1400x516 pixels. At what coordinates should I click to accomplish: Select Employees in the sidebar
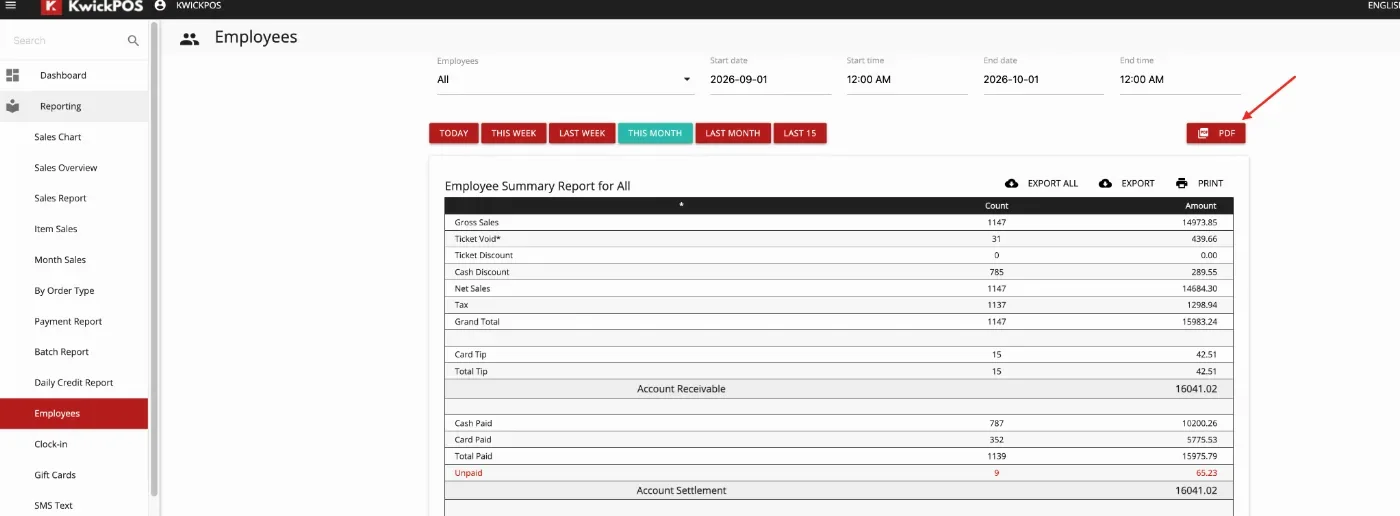pos(74,413)
